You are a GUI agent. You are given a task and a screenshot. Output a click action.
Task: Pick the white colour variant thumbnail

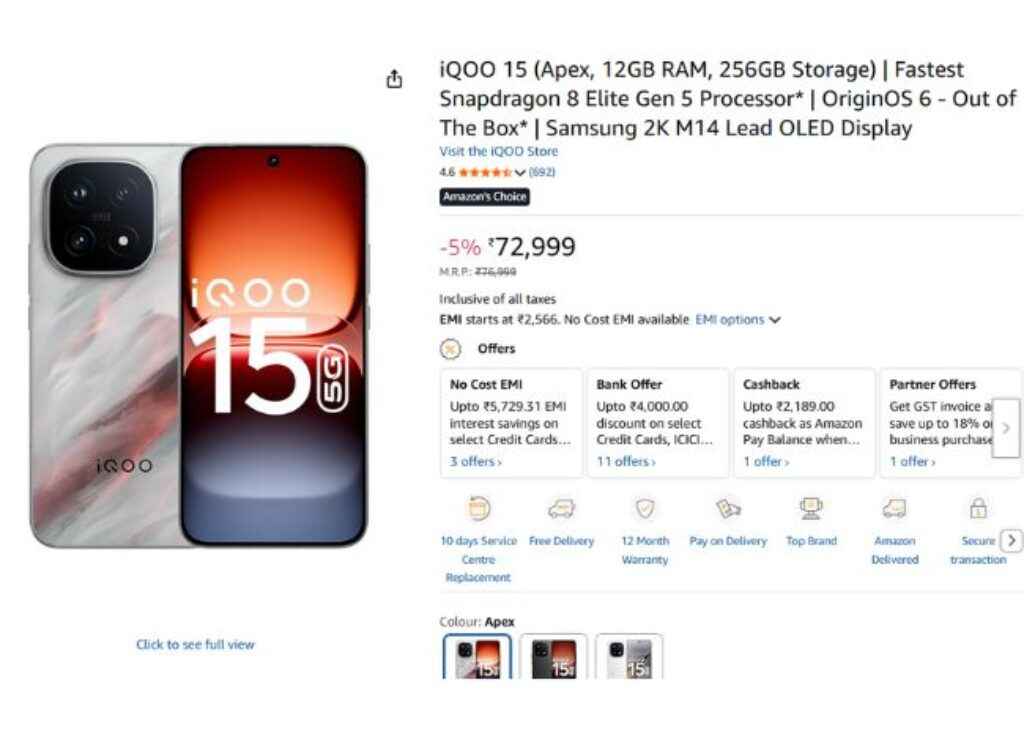tap(629, 658)
